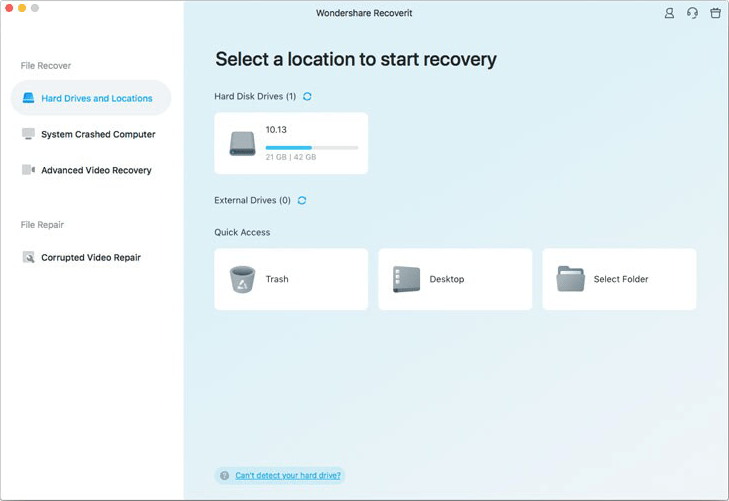Click the Advanced Video Recovery camera icon
Image resolution: width=729 pixels, height=501 pixels.
coord(28,170)
